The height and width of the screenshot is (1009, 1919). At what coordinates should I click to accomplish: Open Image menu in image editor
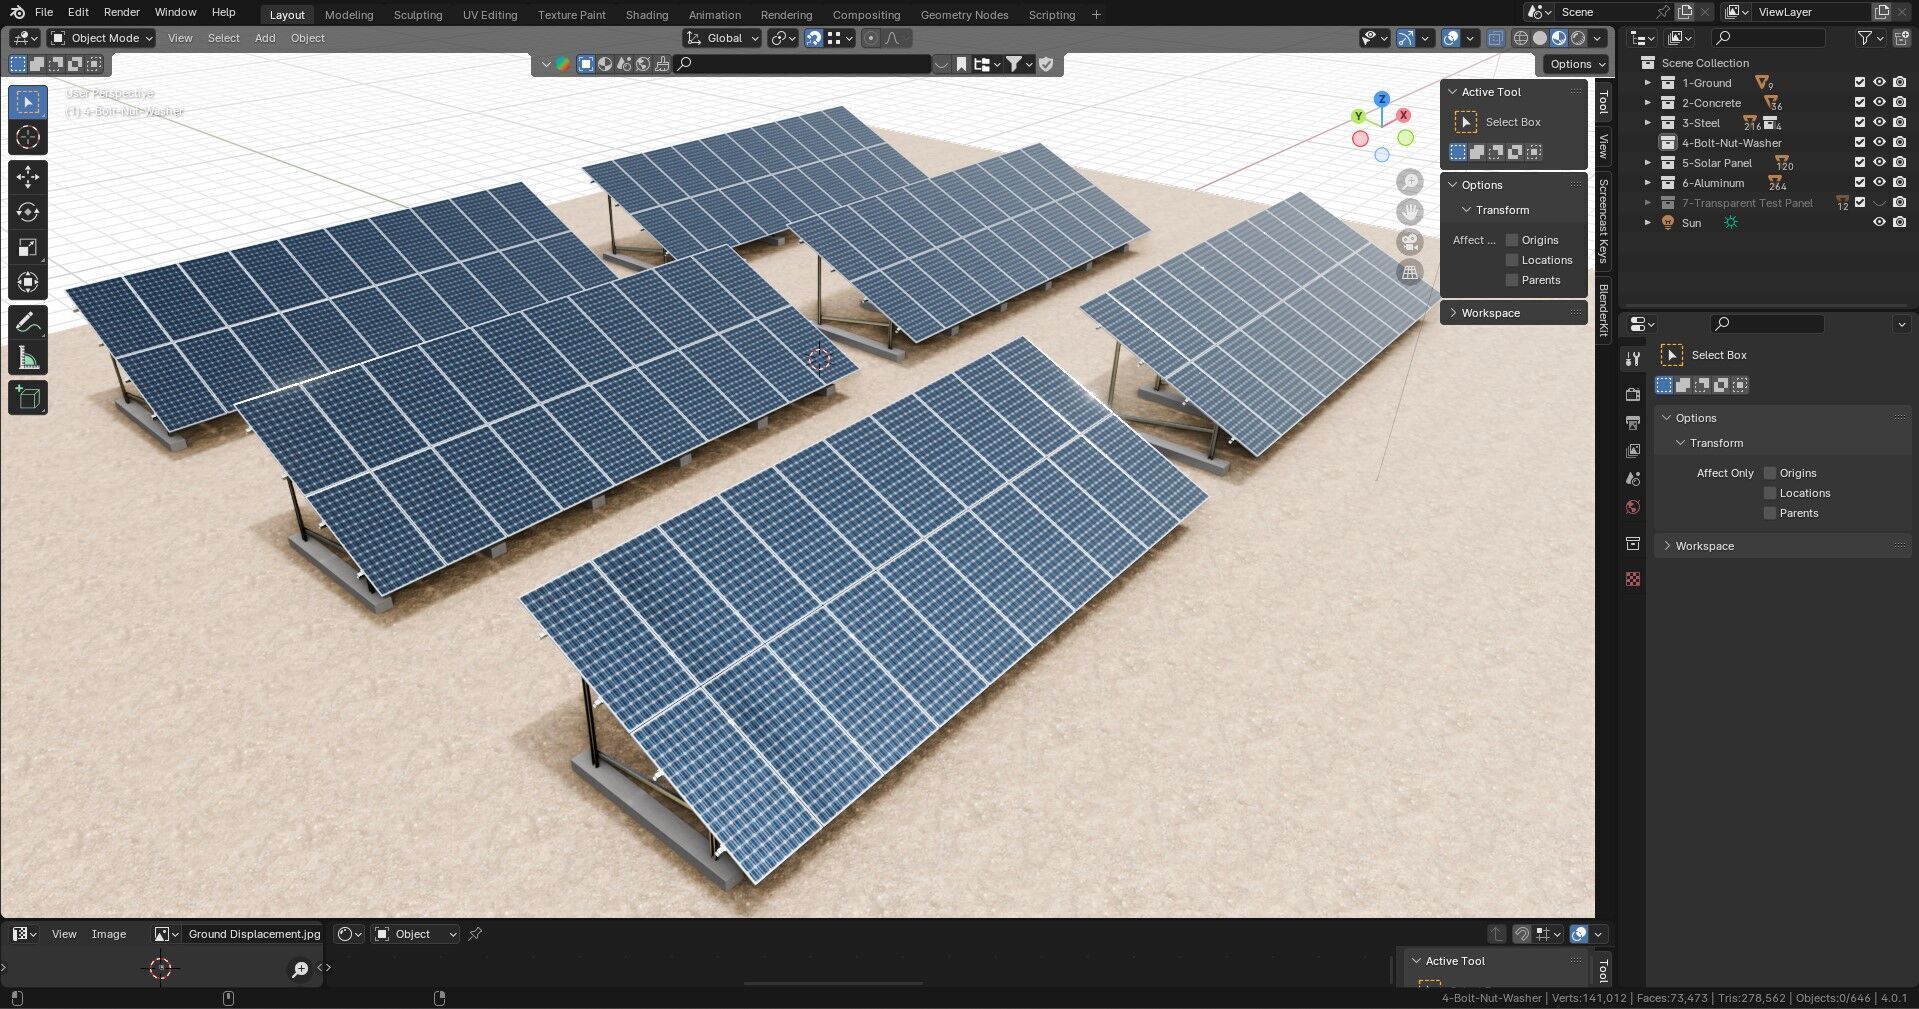tap(109, 934)
